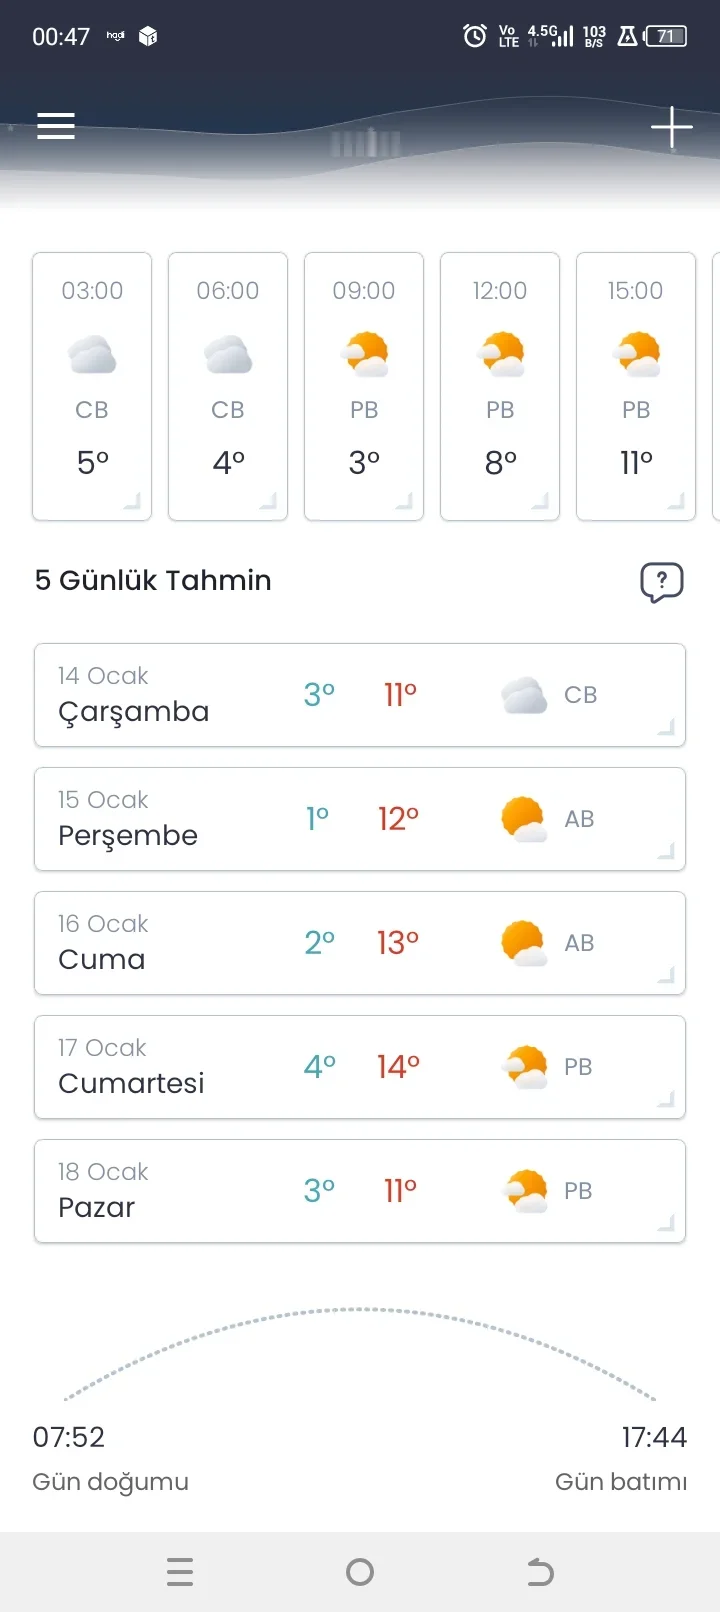This screenshot has height=1612, width=720.
Task: Expand the 06:00 hourly card corner
Action: (x=268, y=502)
